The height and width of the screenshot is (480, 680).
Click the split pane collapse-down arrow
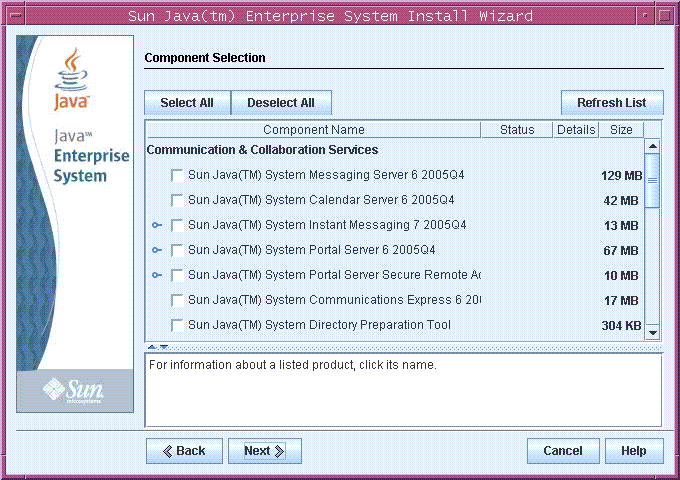tap(163, 347)
